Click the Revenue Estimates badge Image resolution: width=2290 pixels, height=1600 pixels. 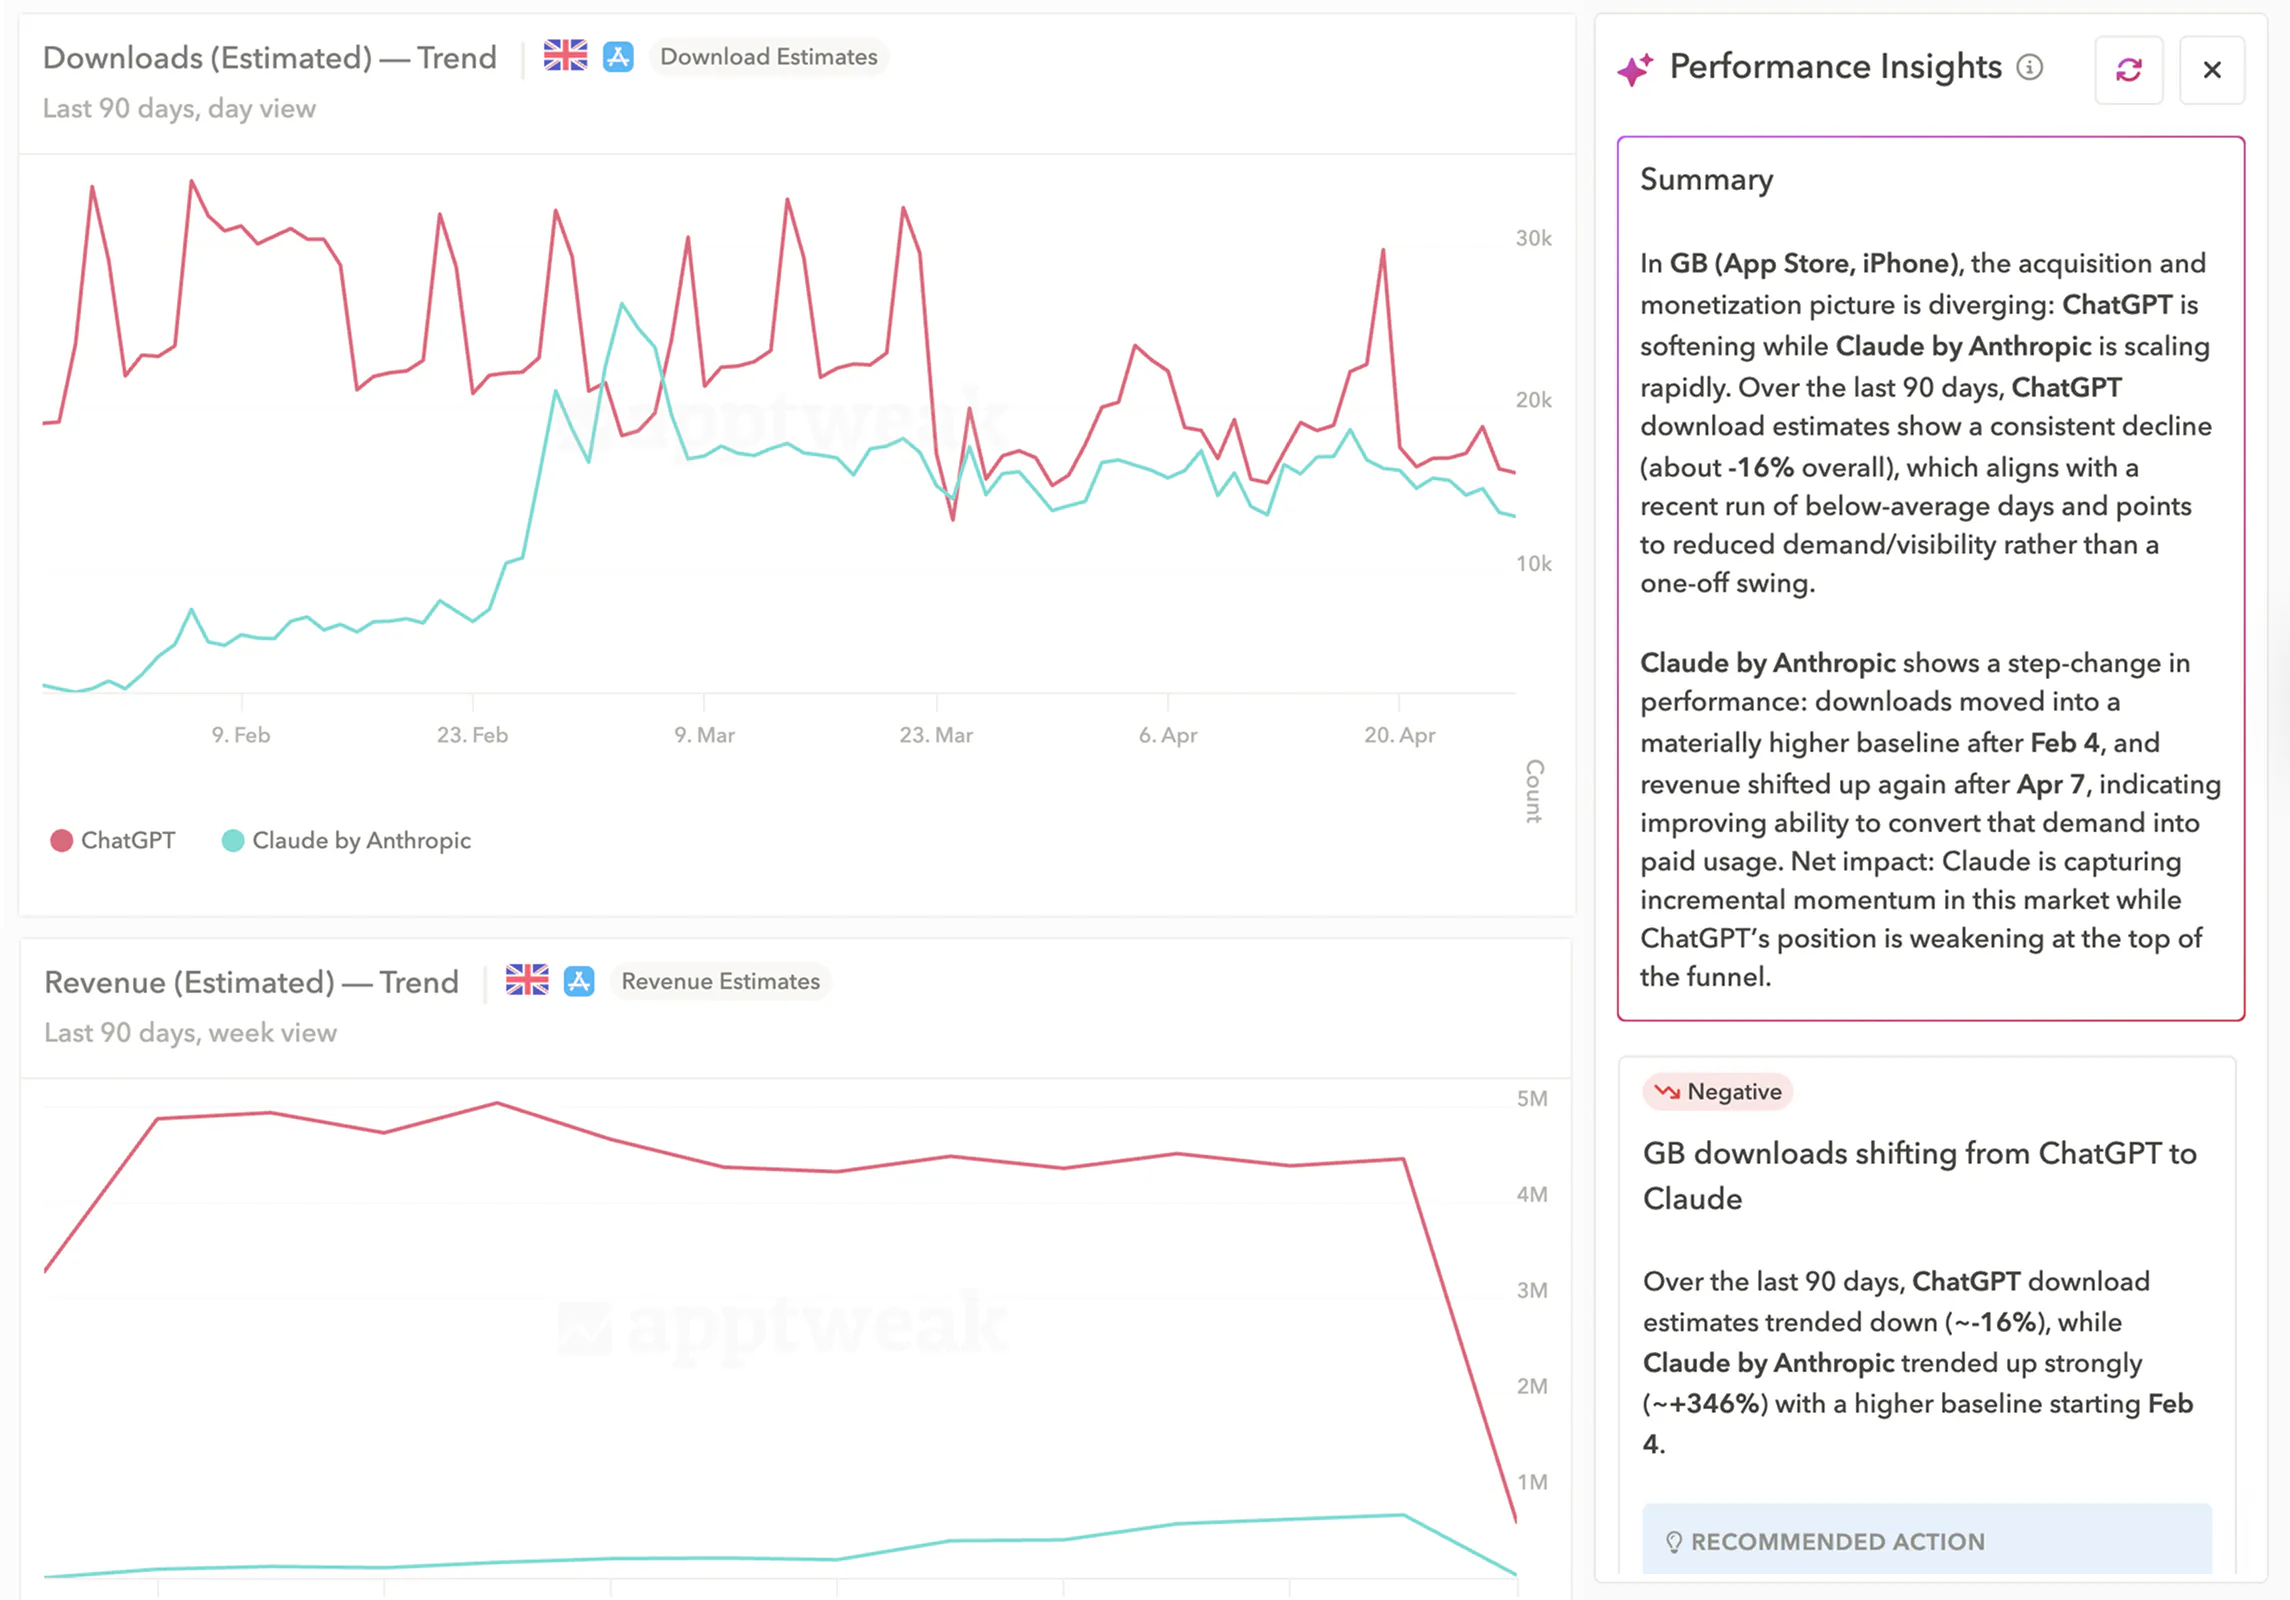coord(719,981)
